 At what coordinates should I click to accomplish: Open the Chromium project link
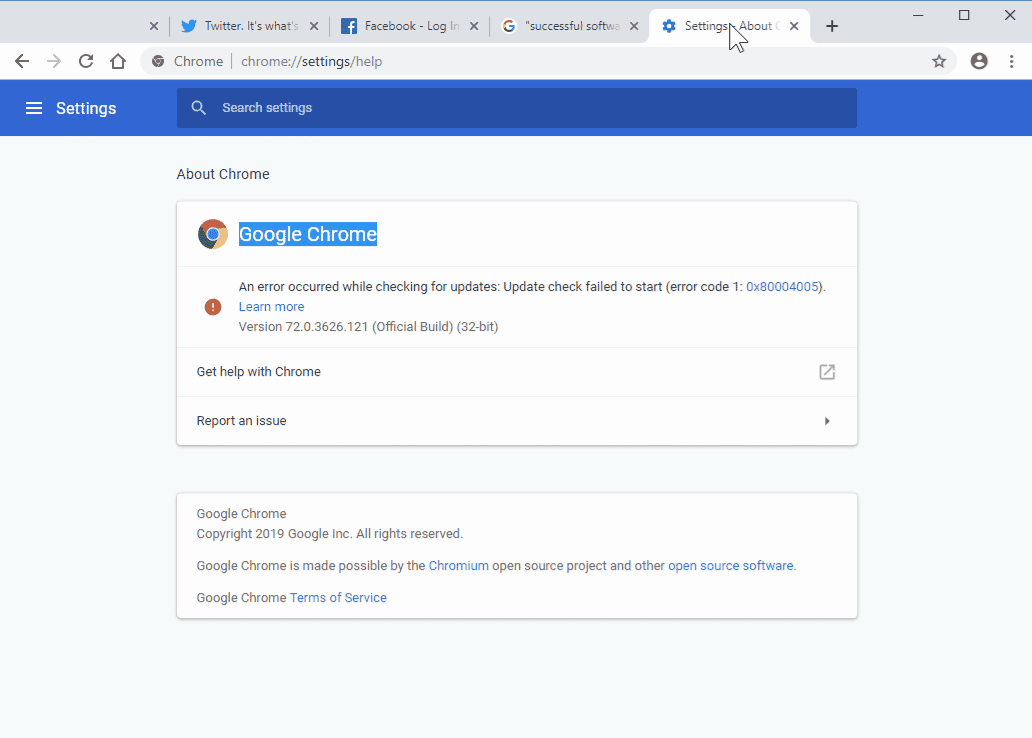[x=459, y=566]
